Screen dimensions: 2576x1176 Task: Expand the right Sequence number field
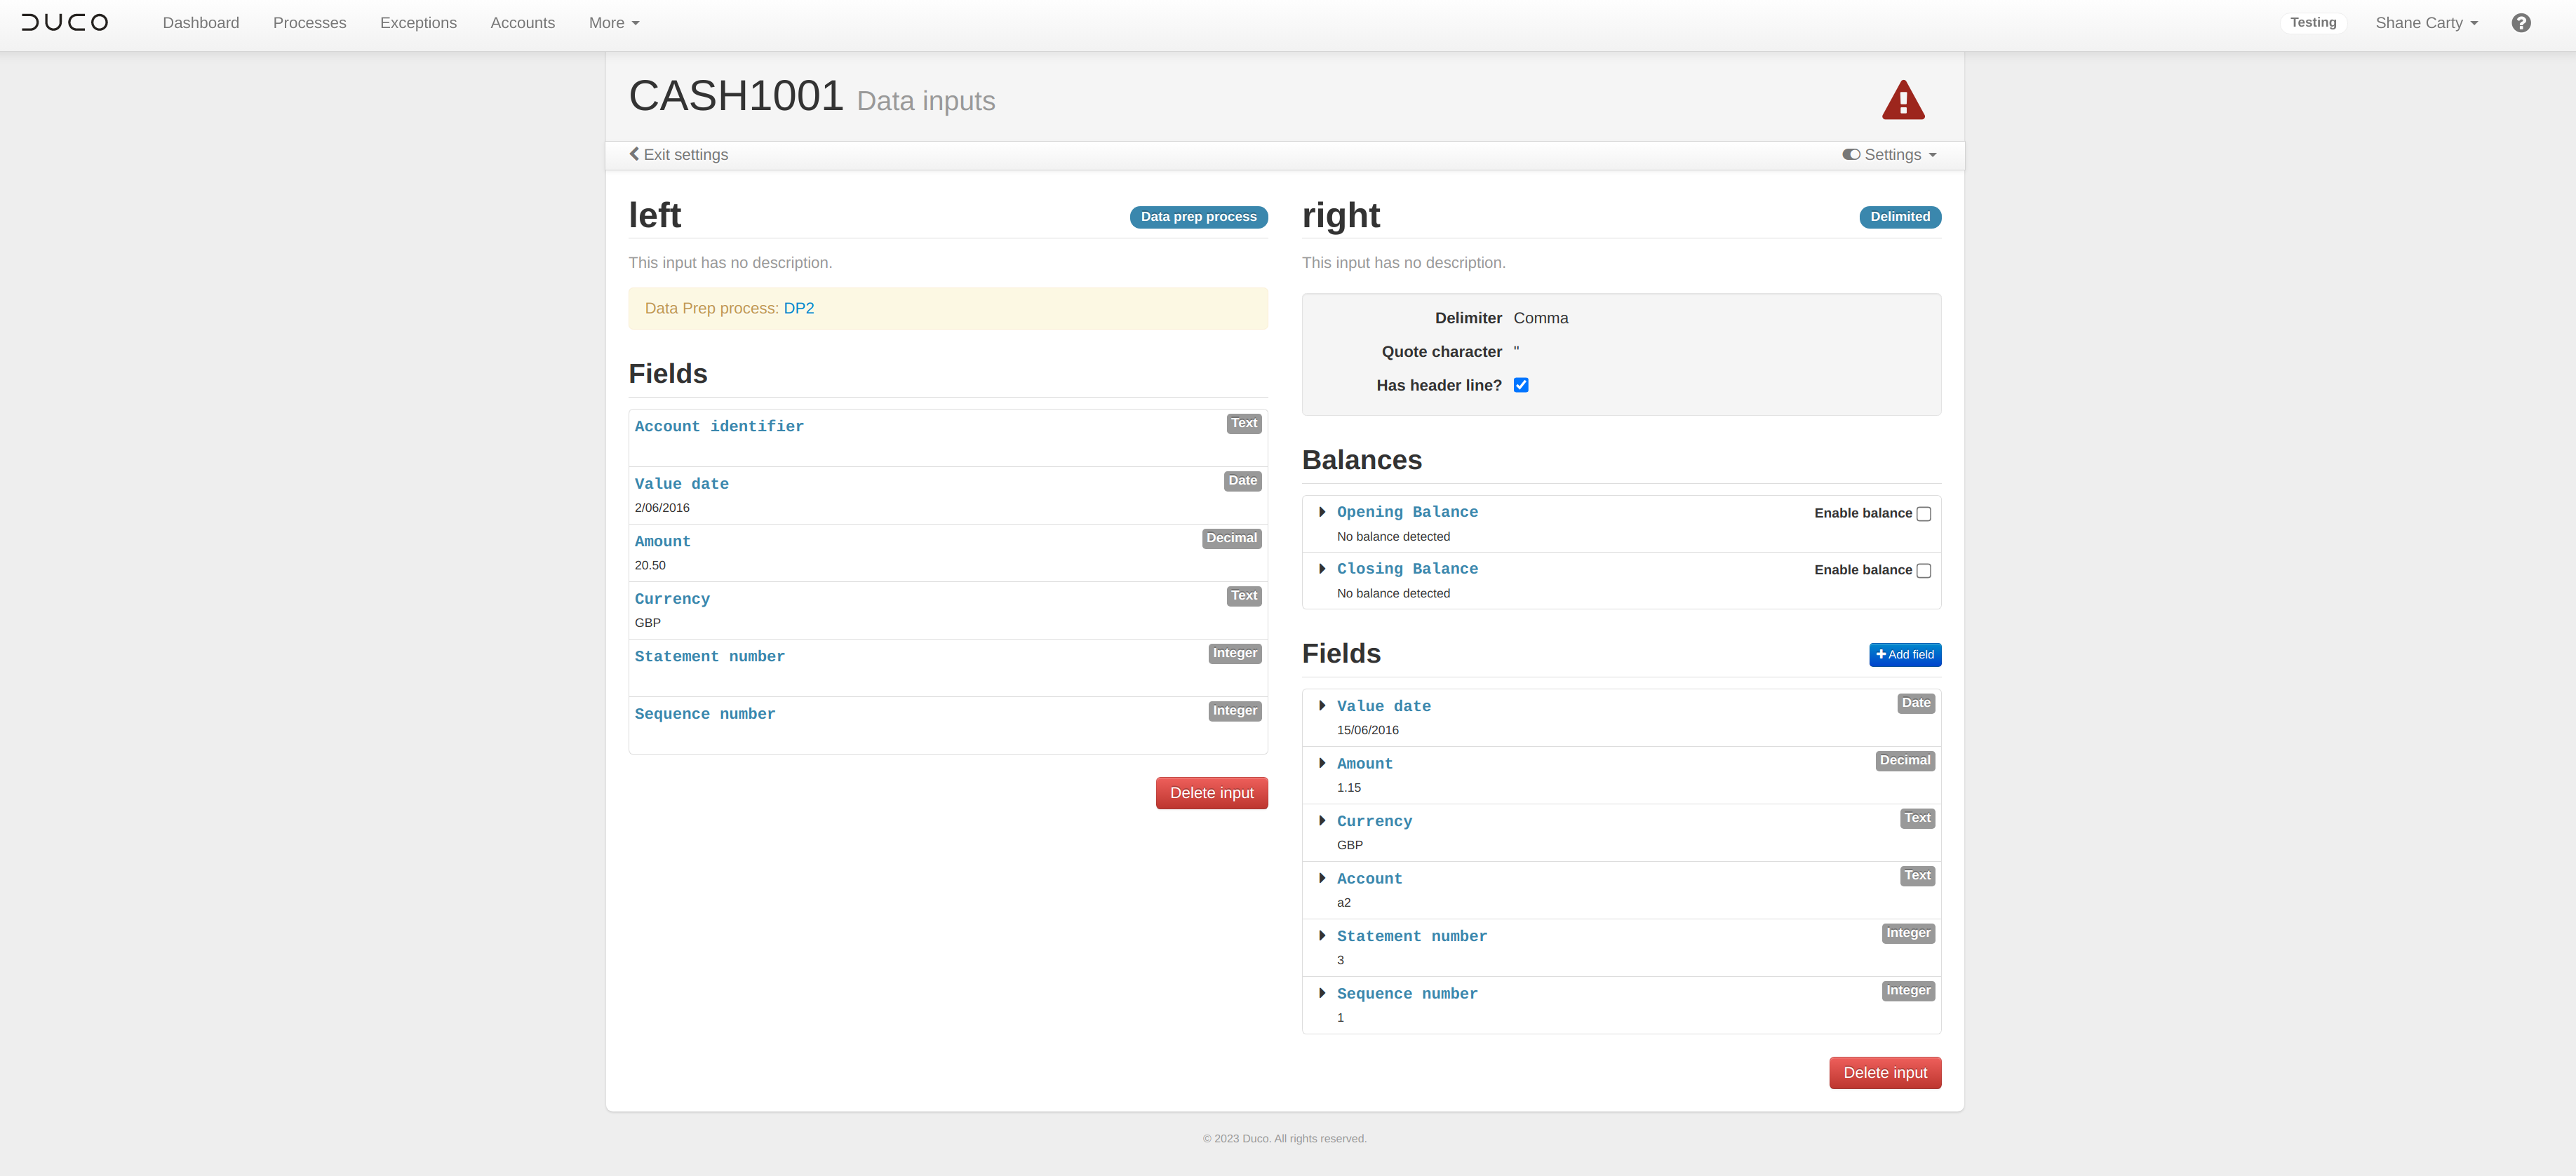coord(1322,993)
